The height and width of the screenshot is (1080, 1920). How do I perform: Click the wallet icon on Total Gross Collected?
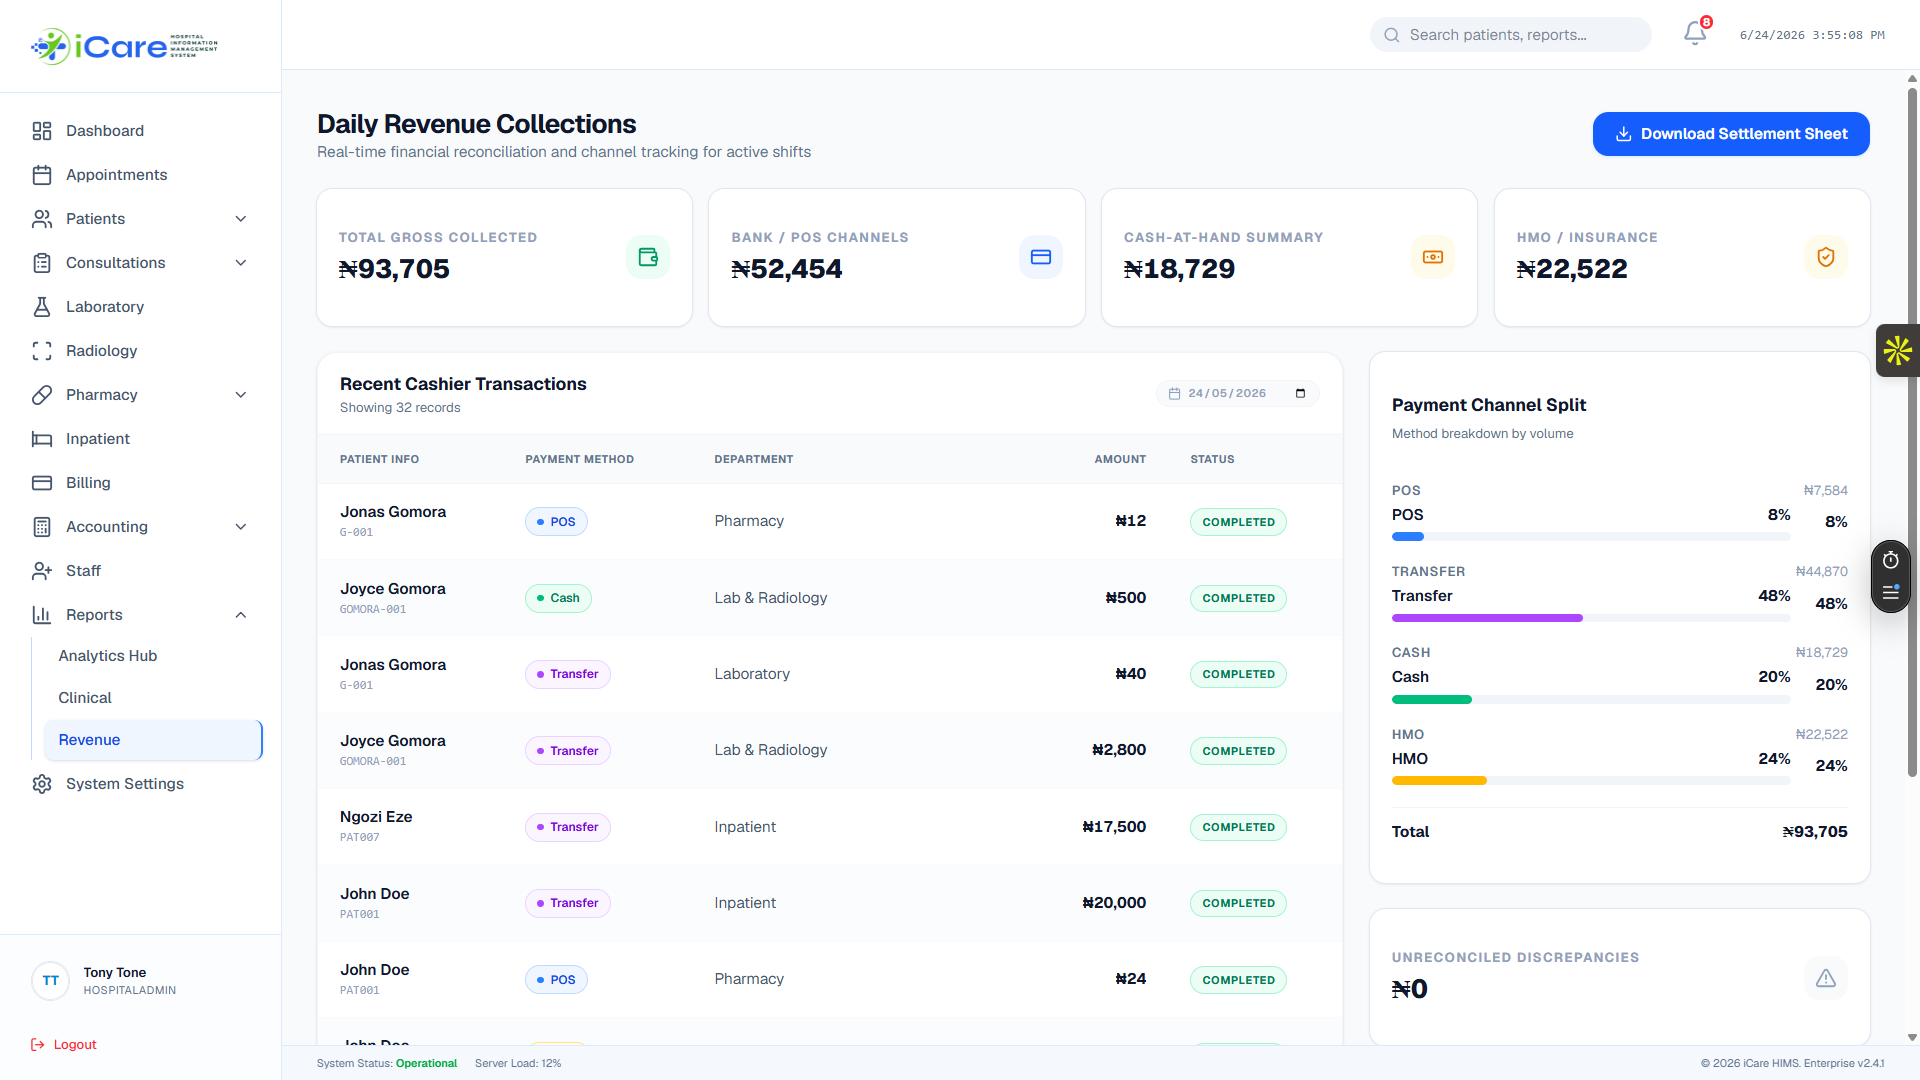[x=648, y=257]
